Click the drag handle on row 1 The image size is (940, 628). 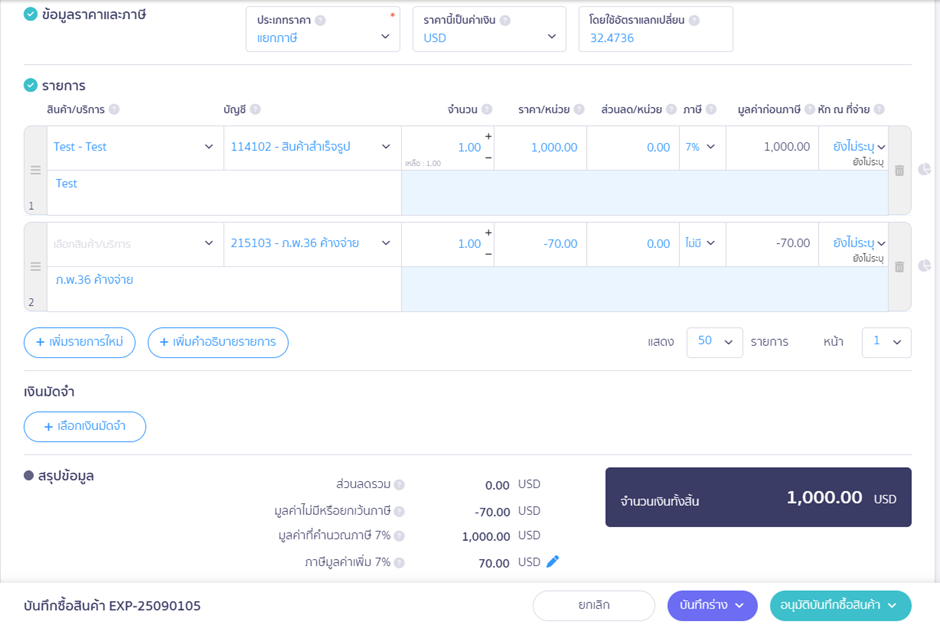tap(36, 171)
